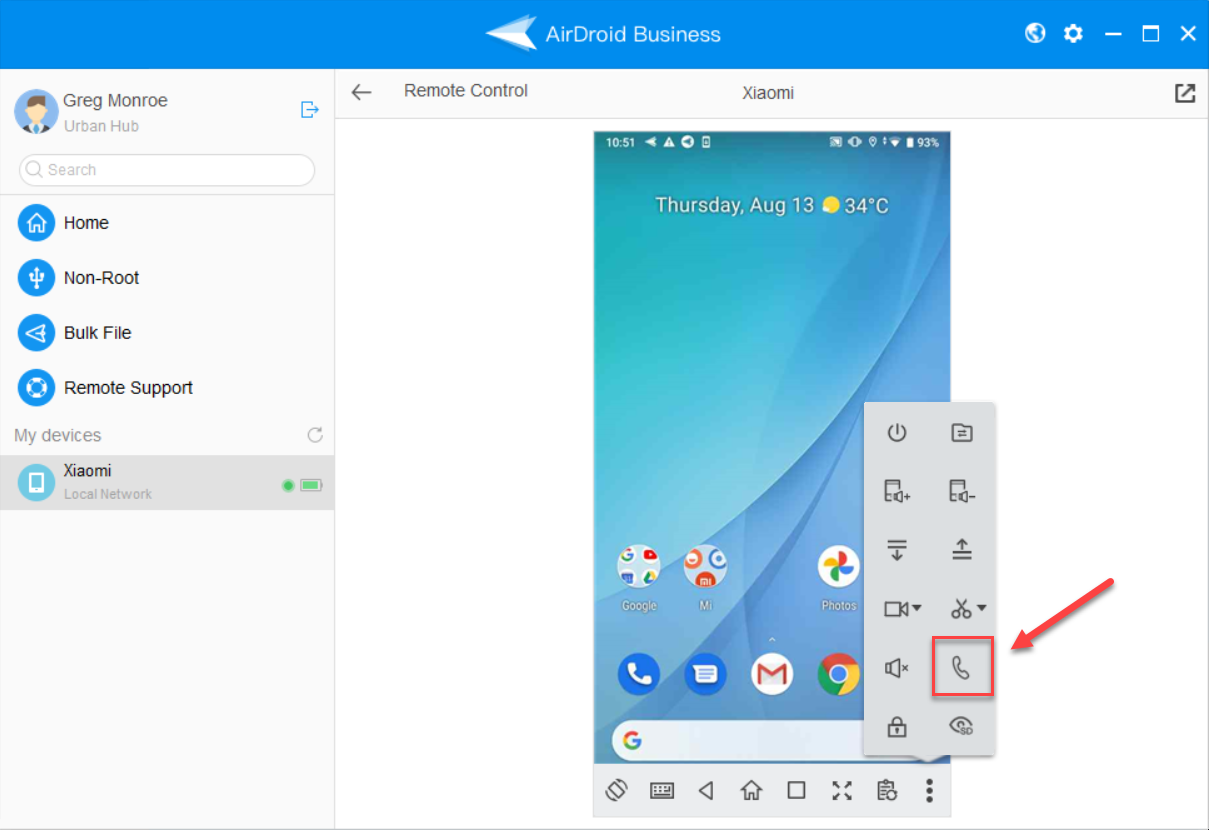Screen dimensions: 1209x830
Task: Tap the Android back triangle button
Action: (706, 791)
